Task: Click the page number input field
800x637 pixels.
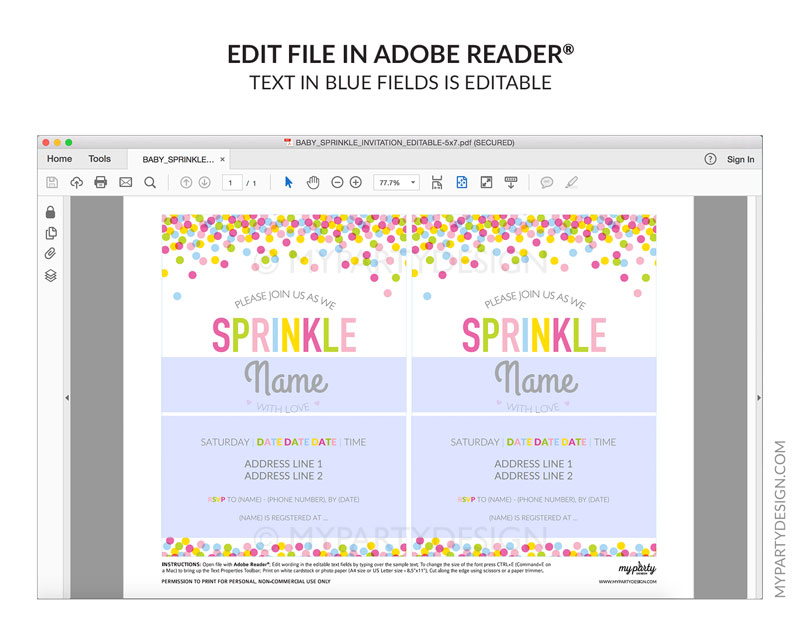Action: click(232, 183)
